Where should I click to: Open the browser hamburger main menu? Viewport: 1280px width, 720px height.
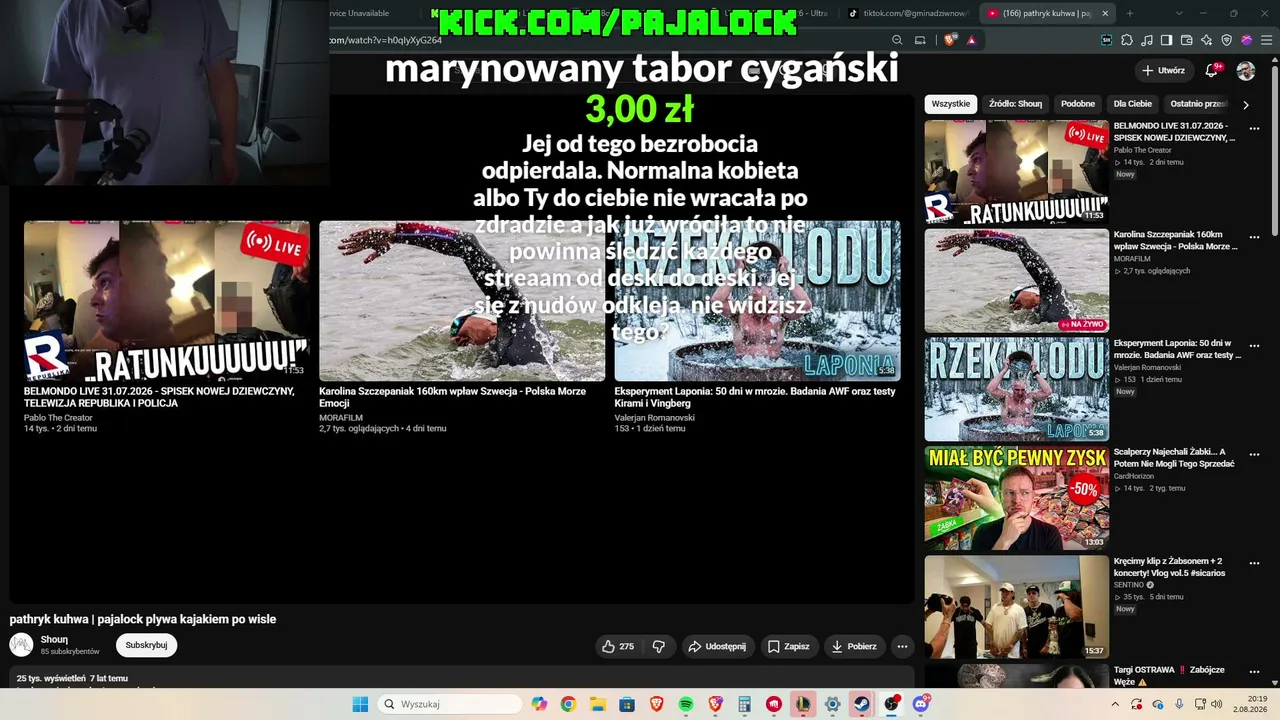[1265, 40]
